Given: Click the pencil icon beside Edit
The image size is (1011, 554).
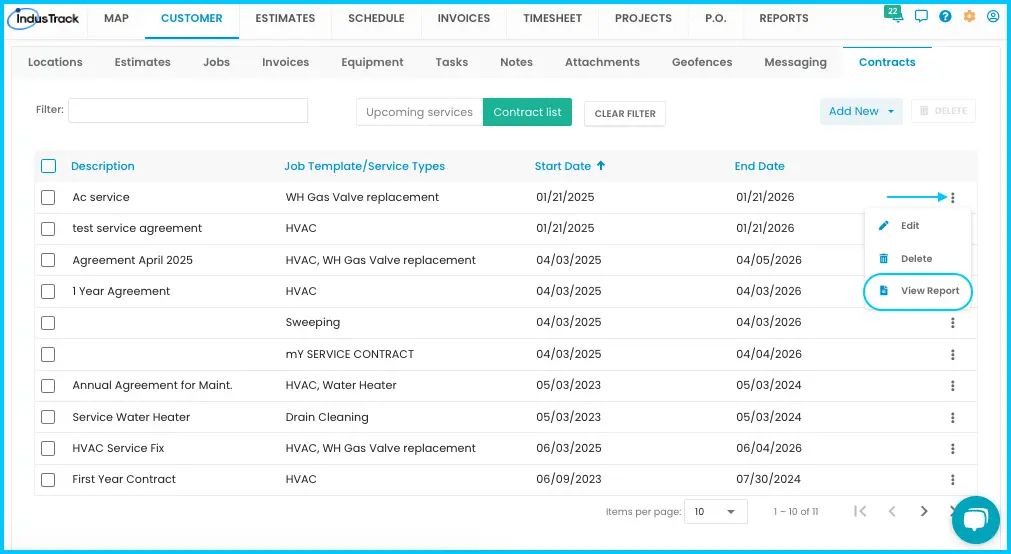Looking at the screenshot, I should [883, 226].
